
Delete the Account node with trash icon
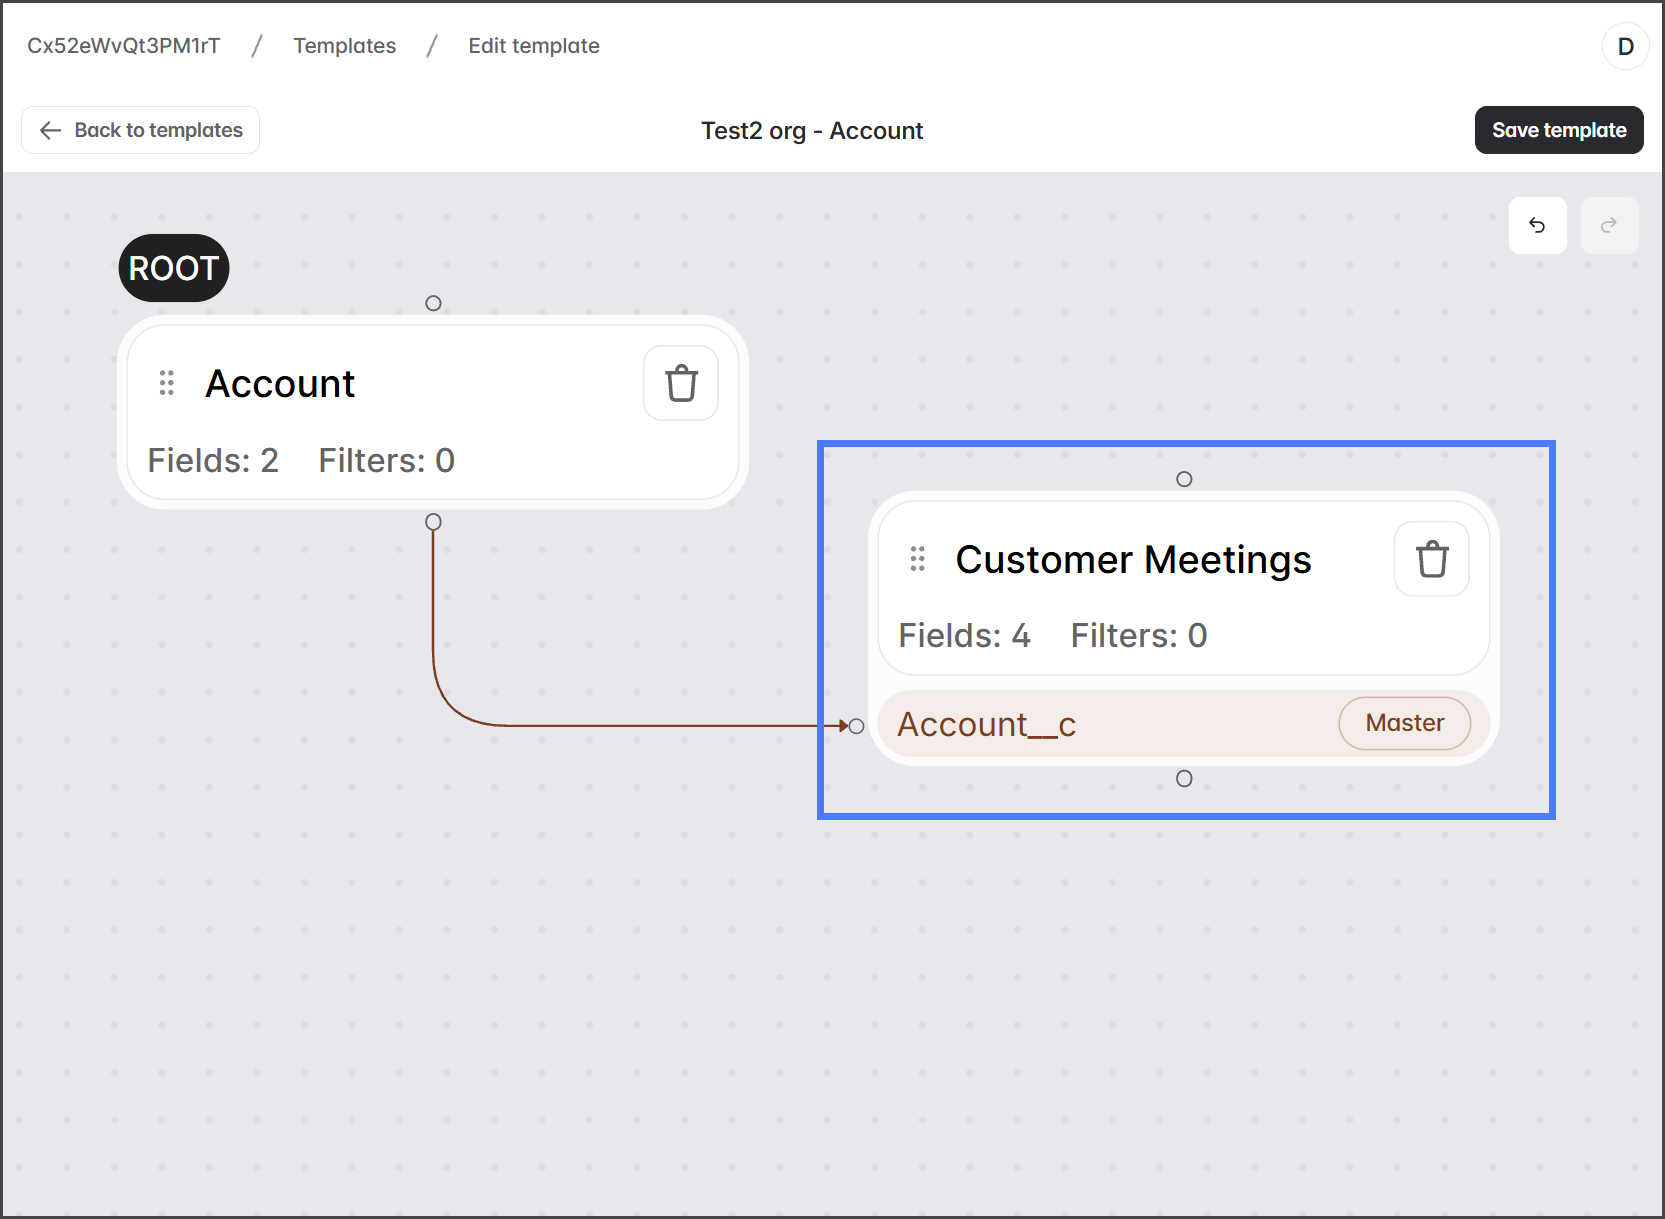click(x=681, y=383)
